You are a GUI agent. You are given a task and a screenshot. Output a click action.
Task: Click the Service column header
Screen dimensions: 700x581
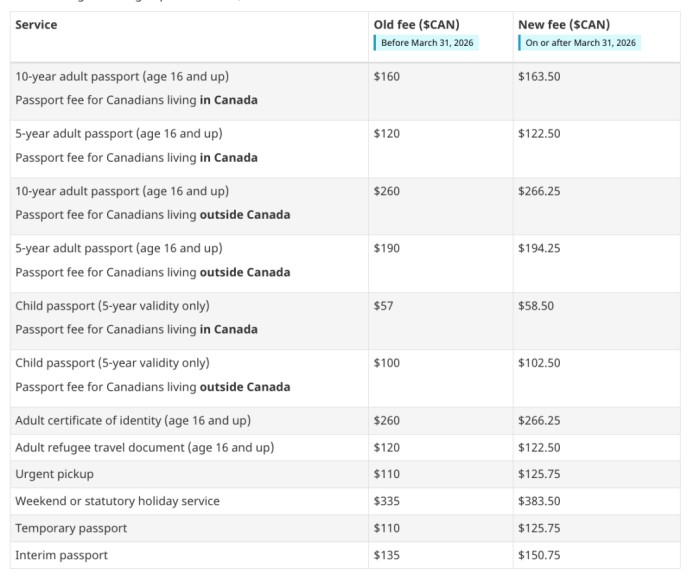pyautogui.click(x=36, y=25)
